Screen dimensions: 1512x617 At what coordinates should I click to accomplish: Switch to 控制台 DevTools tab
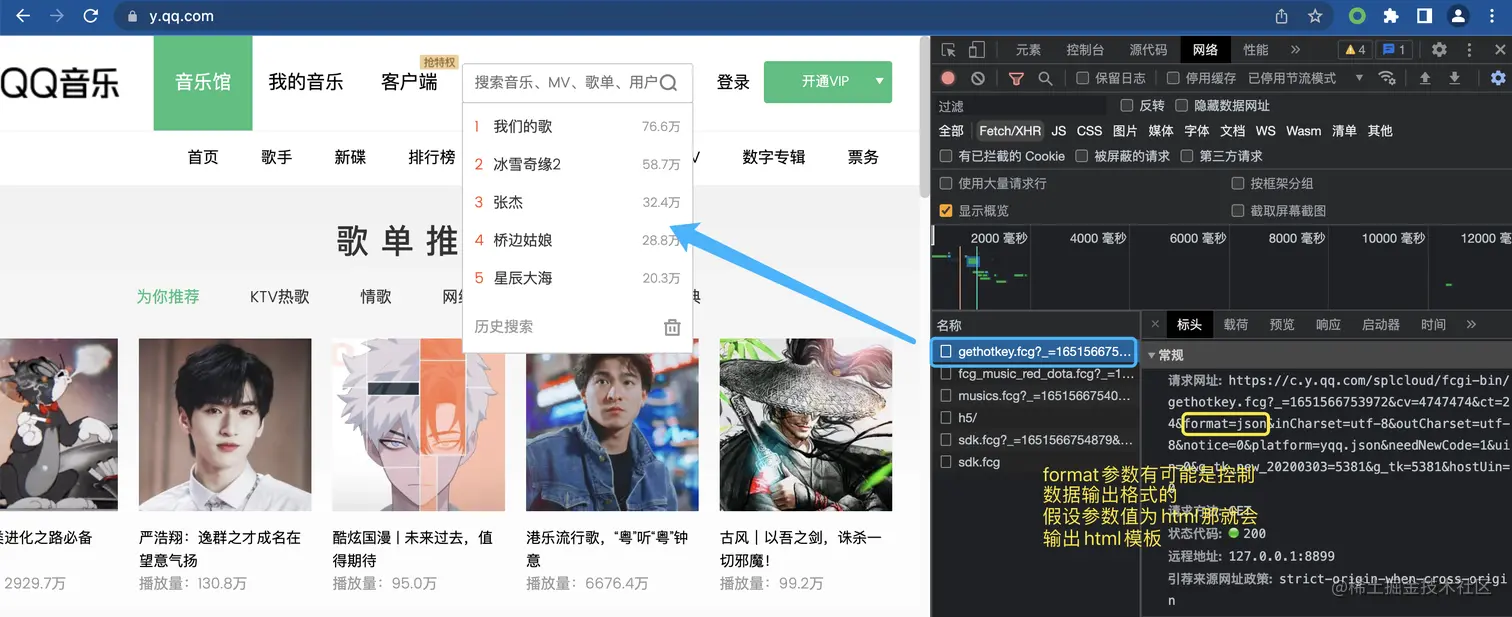(1085, 50)
